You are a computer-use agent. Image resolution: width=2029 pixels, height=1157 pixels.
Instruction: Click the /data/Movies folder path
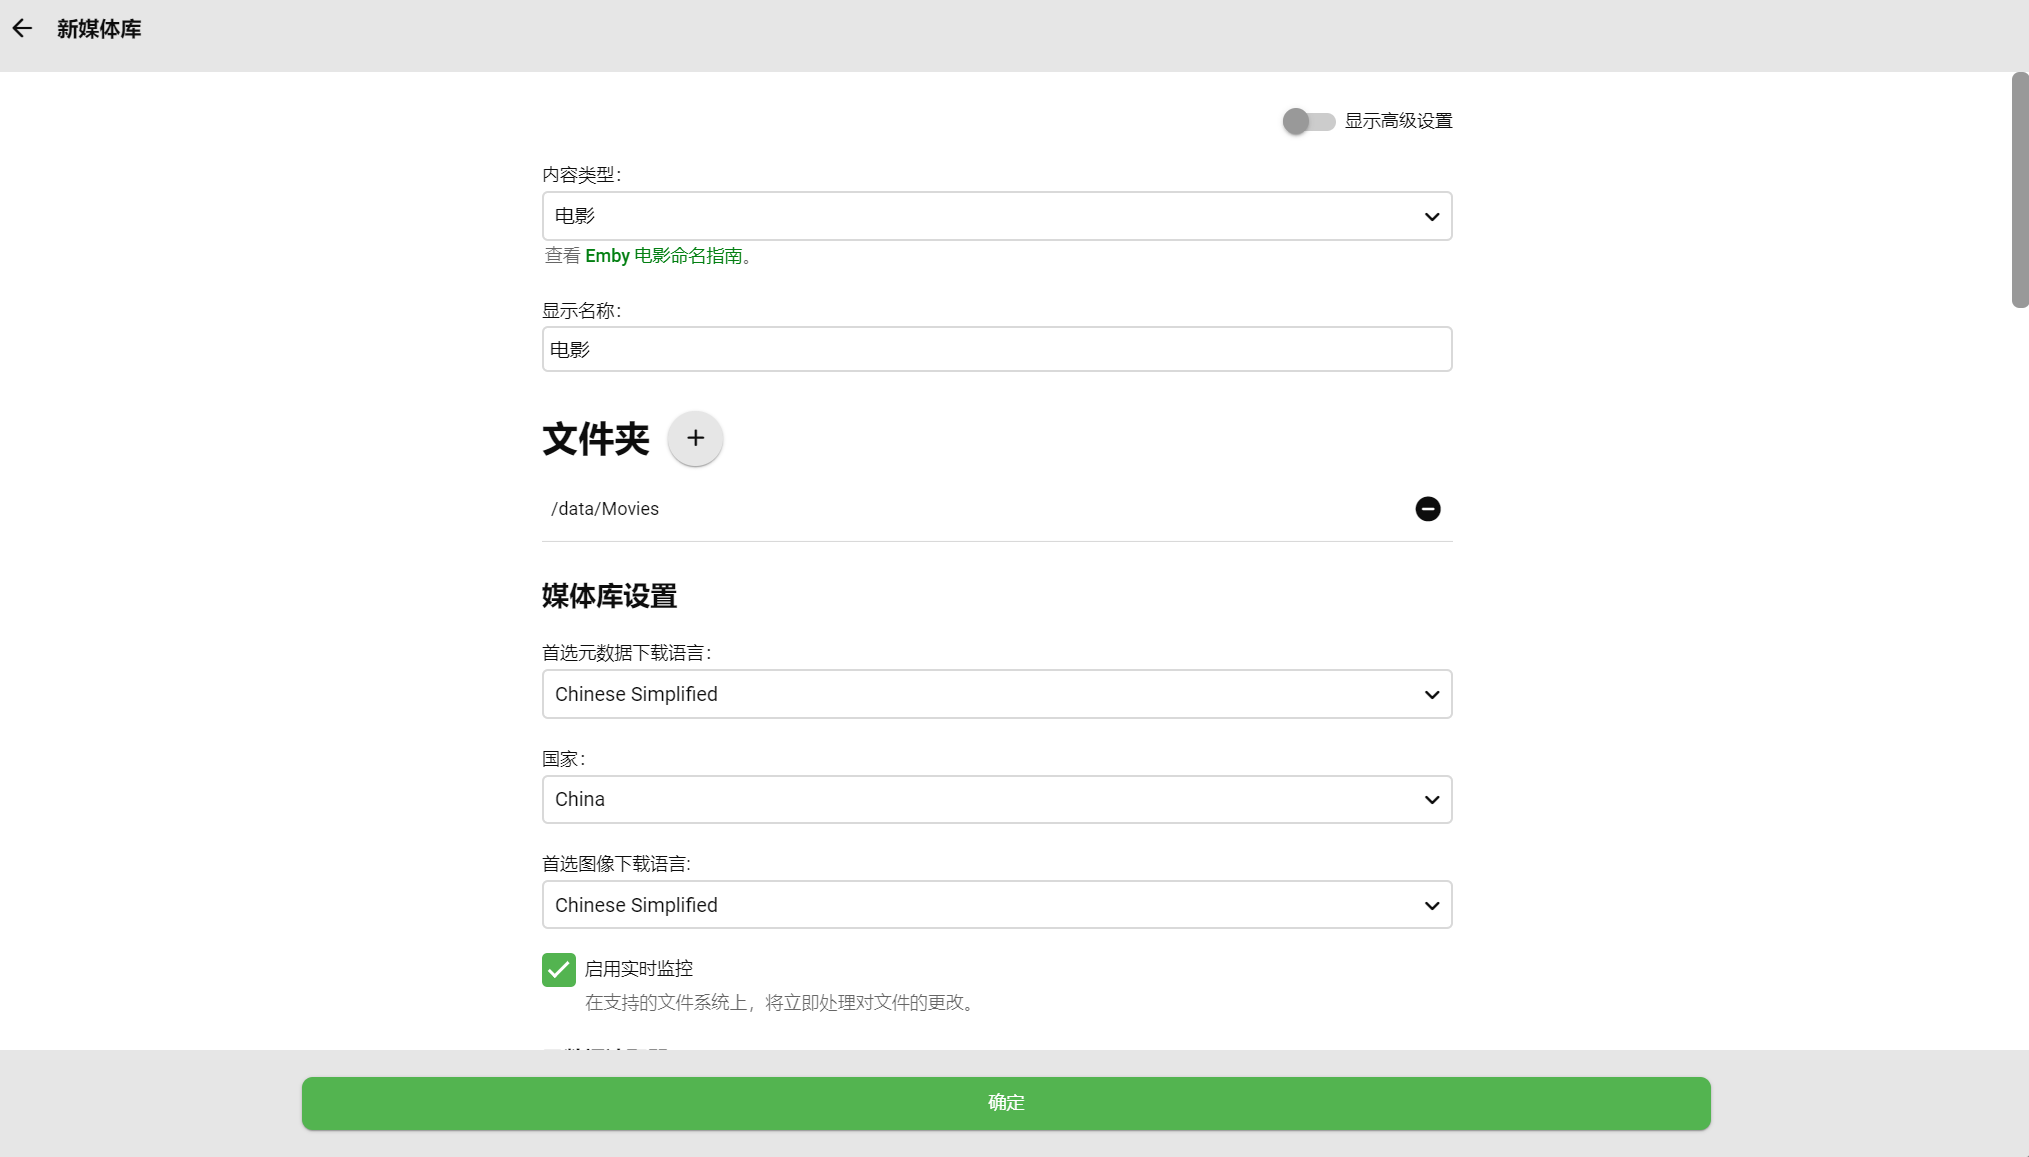(x=605, y=509)
